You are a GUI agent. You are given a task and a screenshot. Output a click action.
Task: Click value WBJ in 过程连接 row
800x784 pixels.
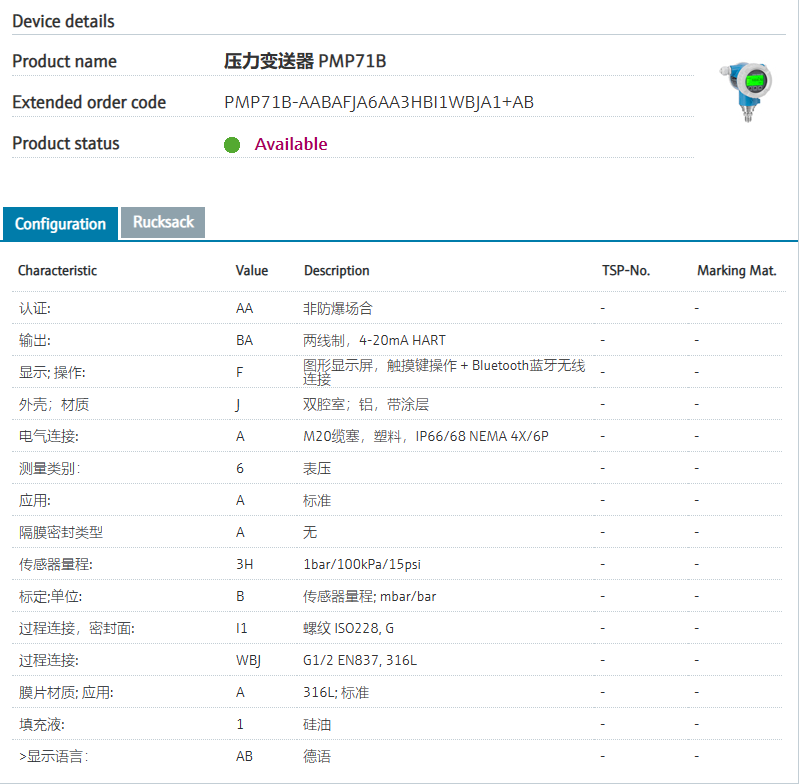pos(248,660)
